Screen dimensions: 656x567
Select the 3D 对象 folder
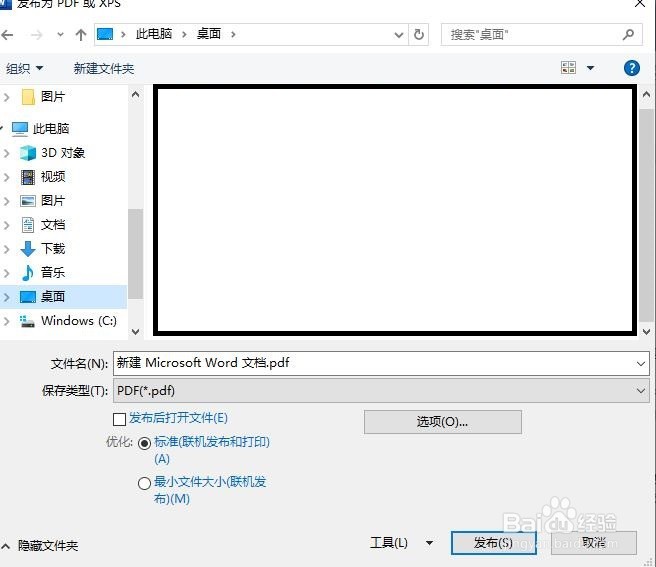53,153
